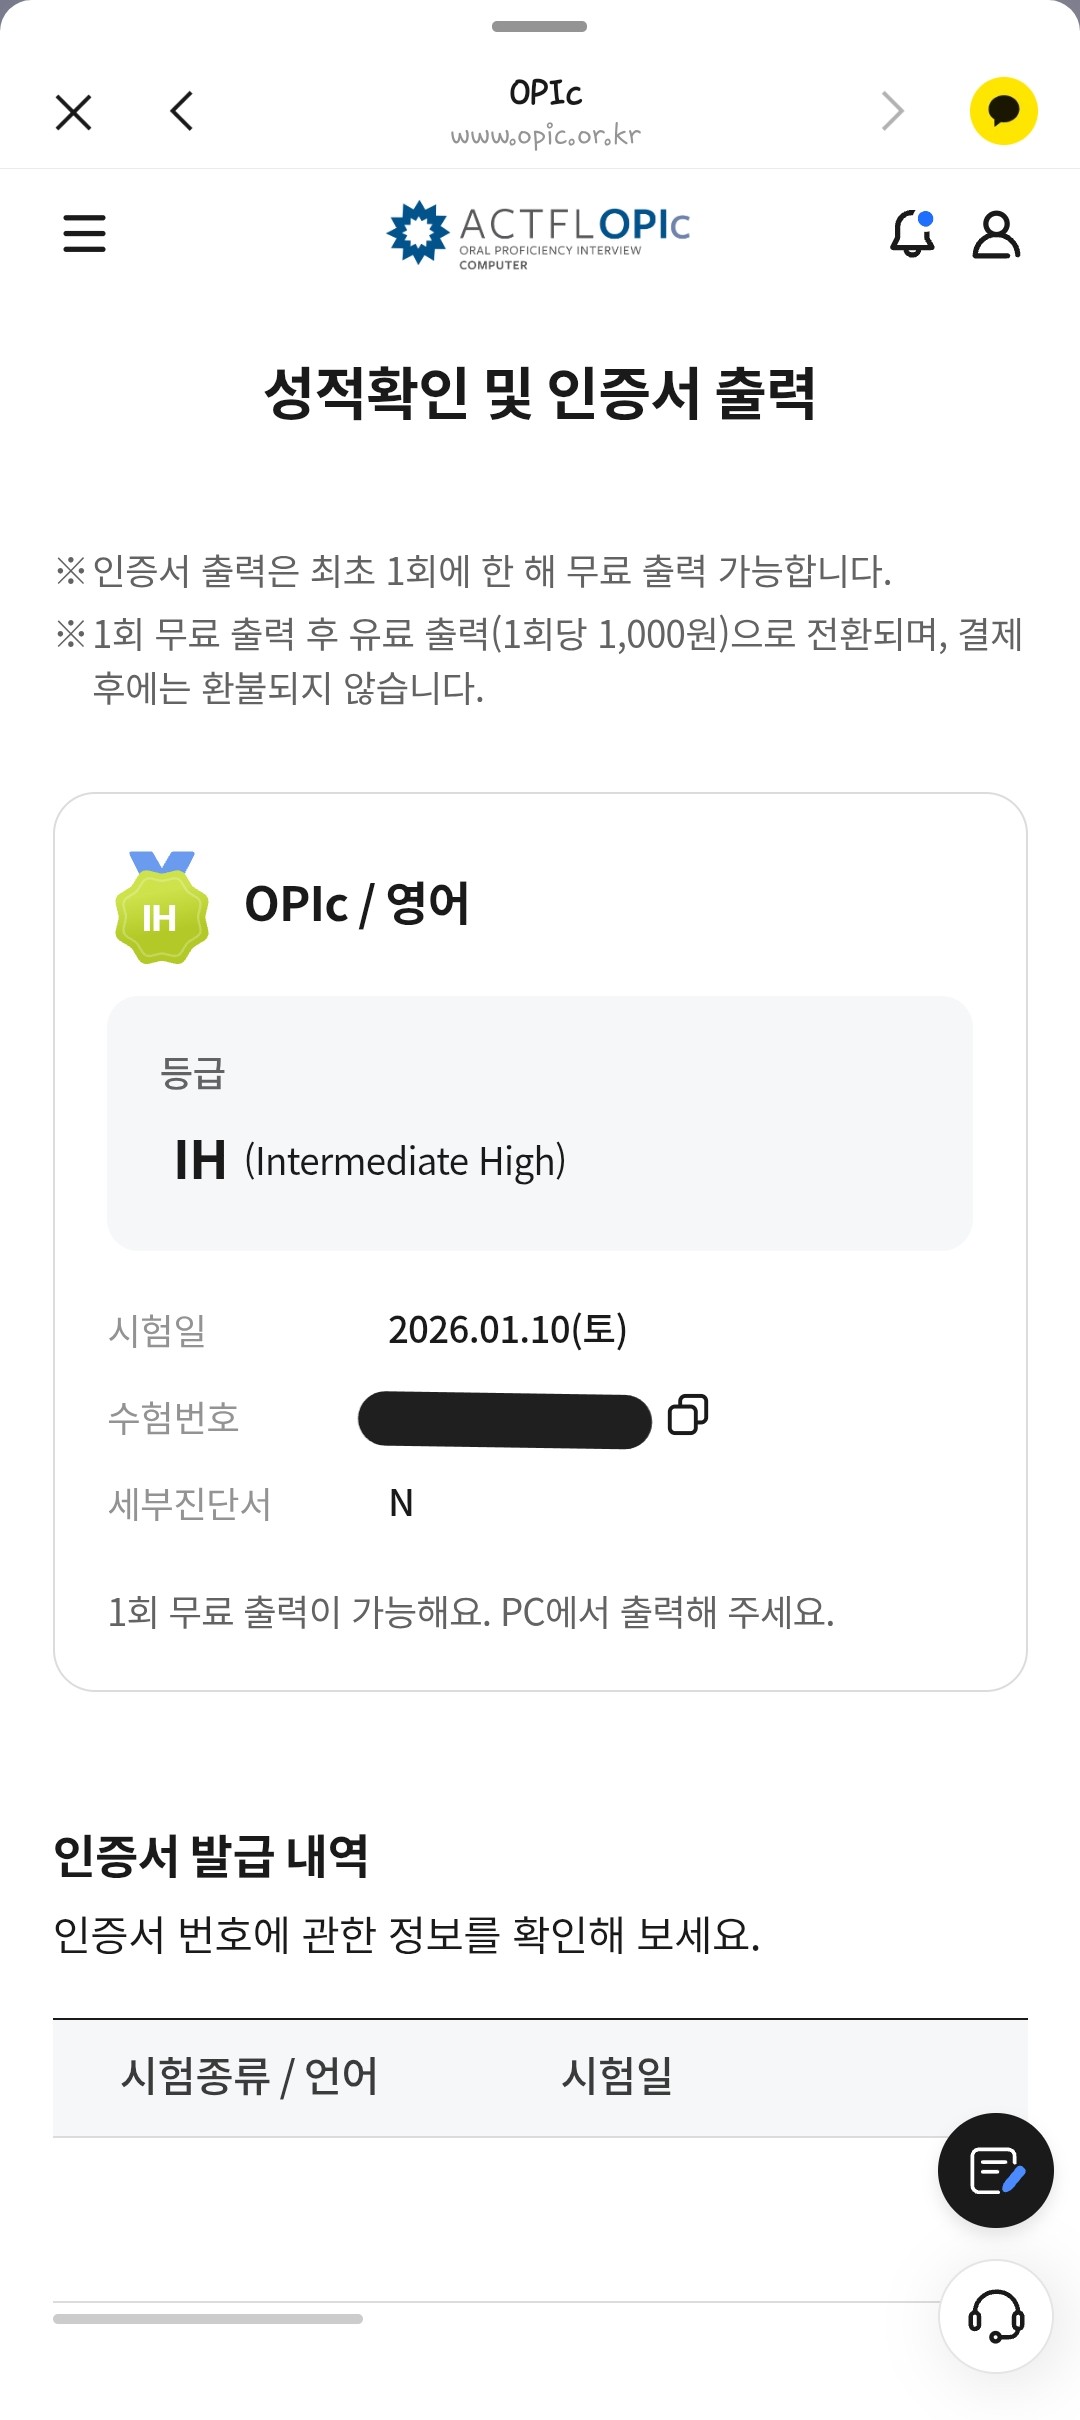The image size is (1080, 2420).
Task: Open notifications bell icon
Action: tap(912, 234)
